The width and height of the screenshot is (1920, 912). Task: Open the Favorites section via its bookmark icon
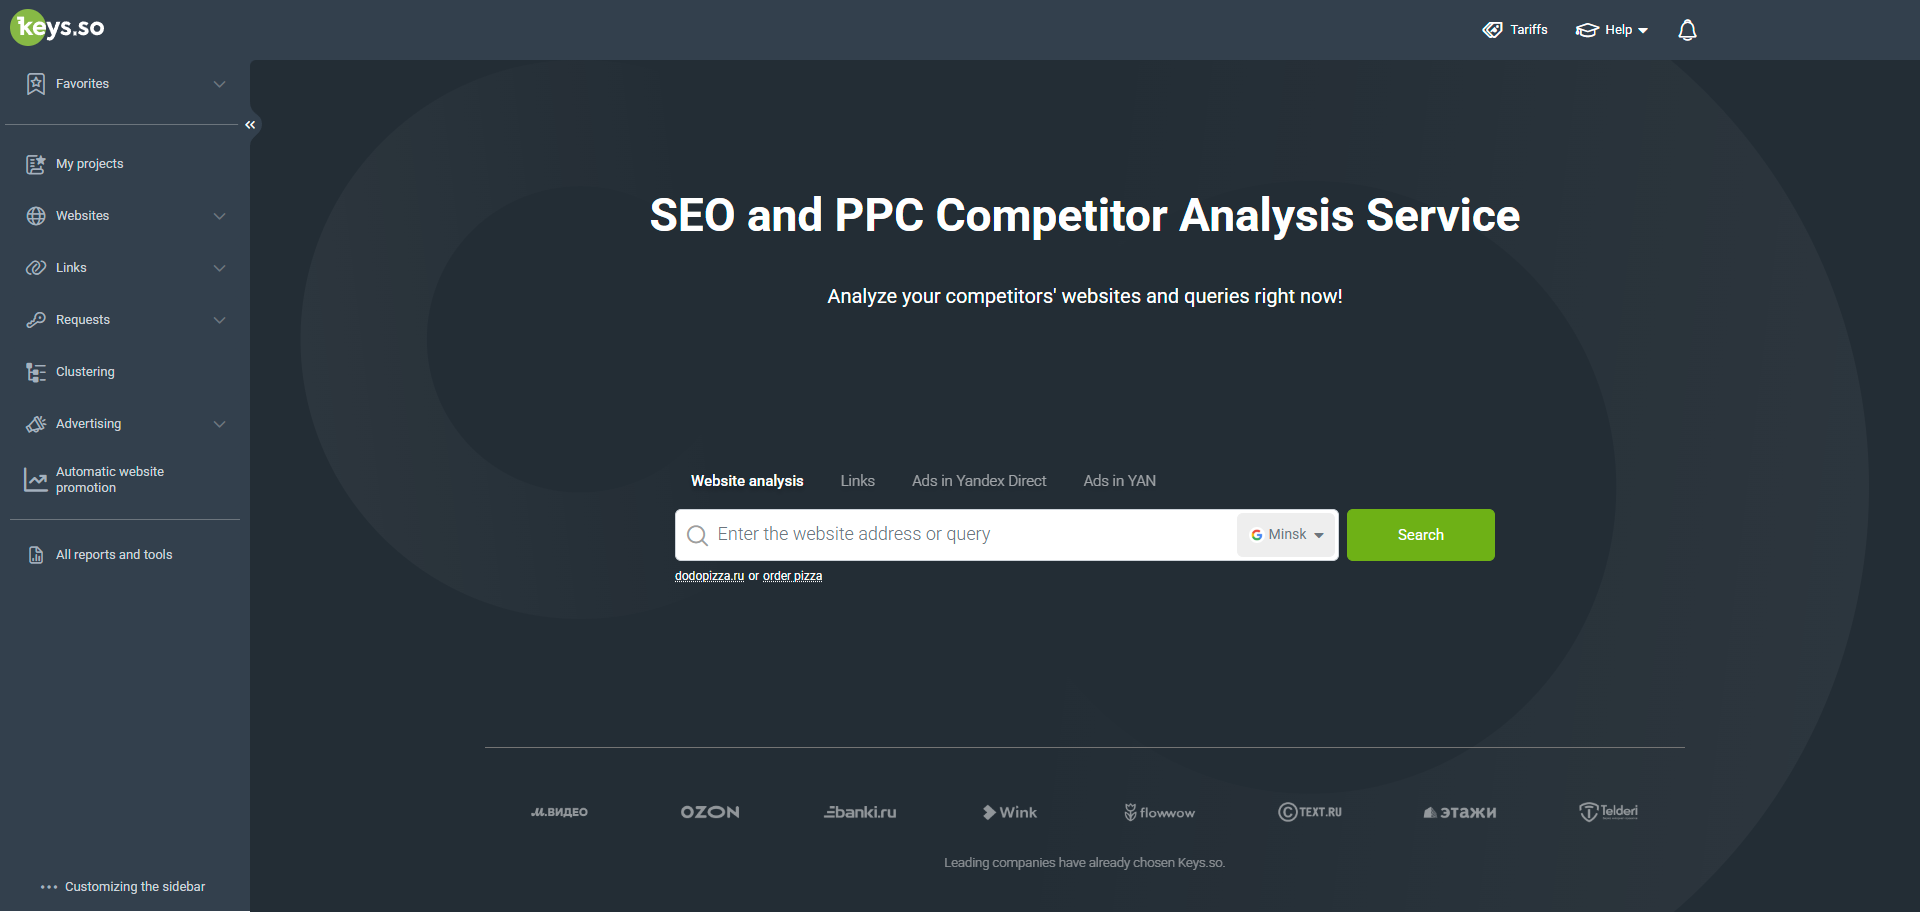[36, 84]
